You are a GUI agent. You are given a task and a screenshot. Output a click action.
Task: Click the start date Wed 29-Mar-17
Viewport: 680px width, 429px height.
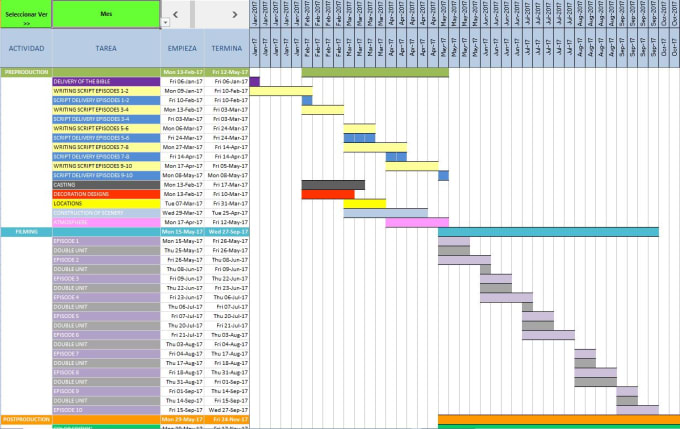click(x=183, y=213)
